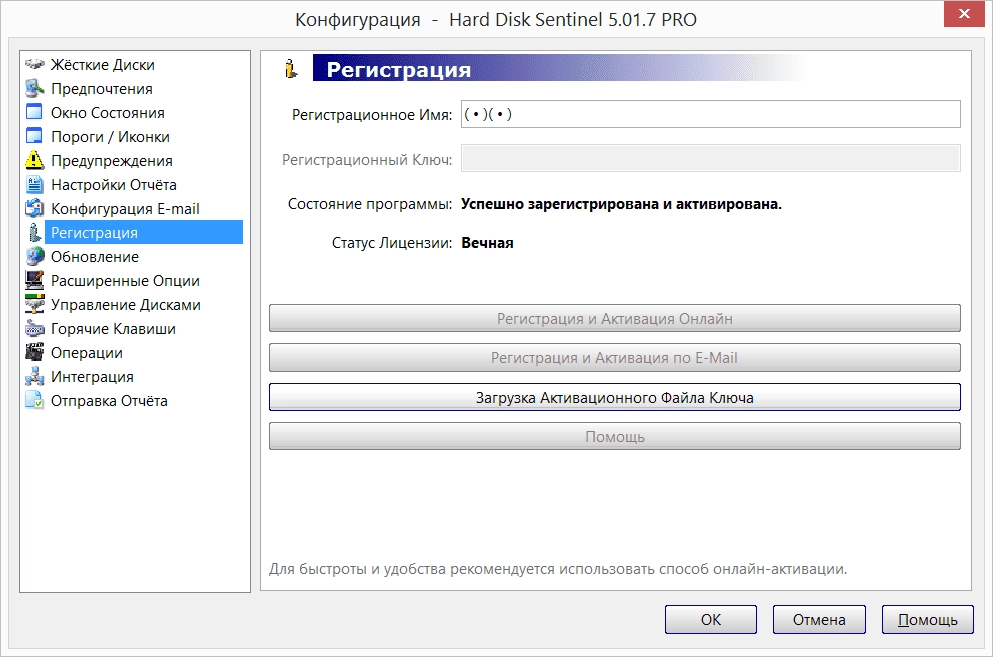The height and width of the screenshot is (657, 993).
Task: Click the Расширенные Опции computer icon
Action: 34,281
